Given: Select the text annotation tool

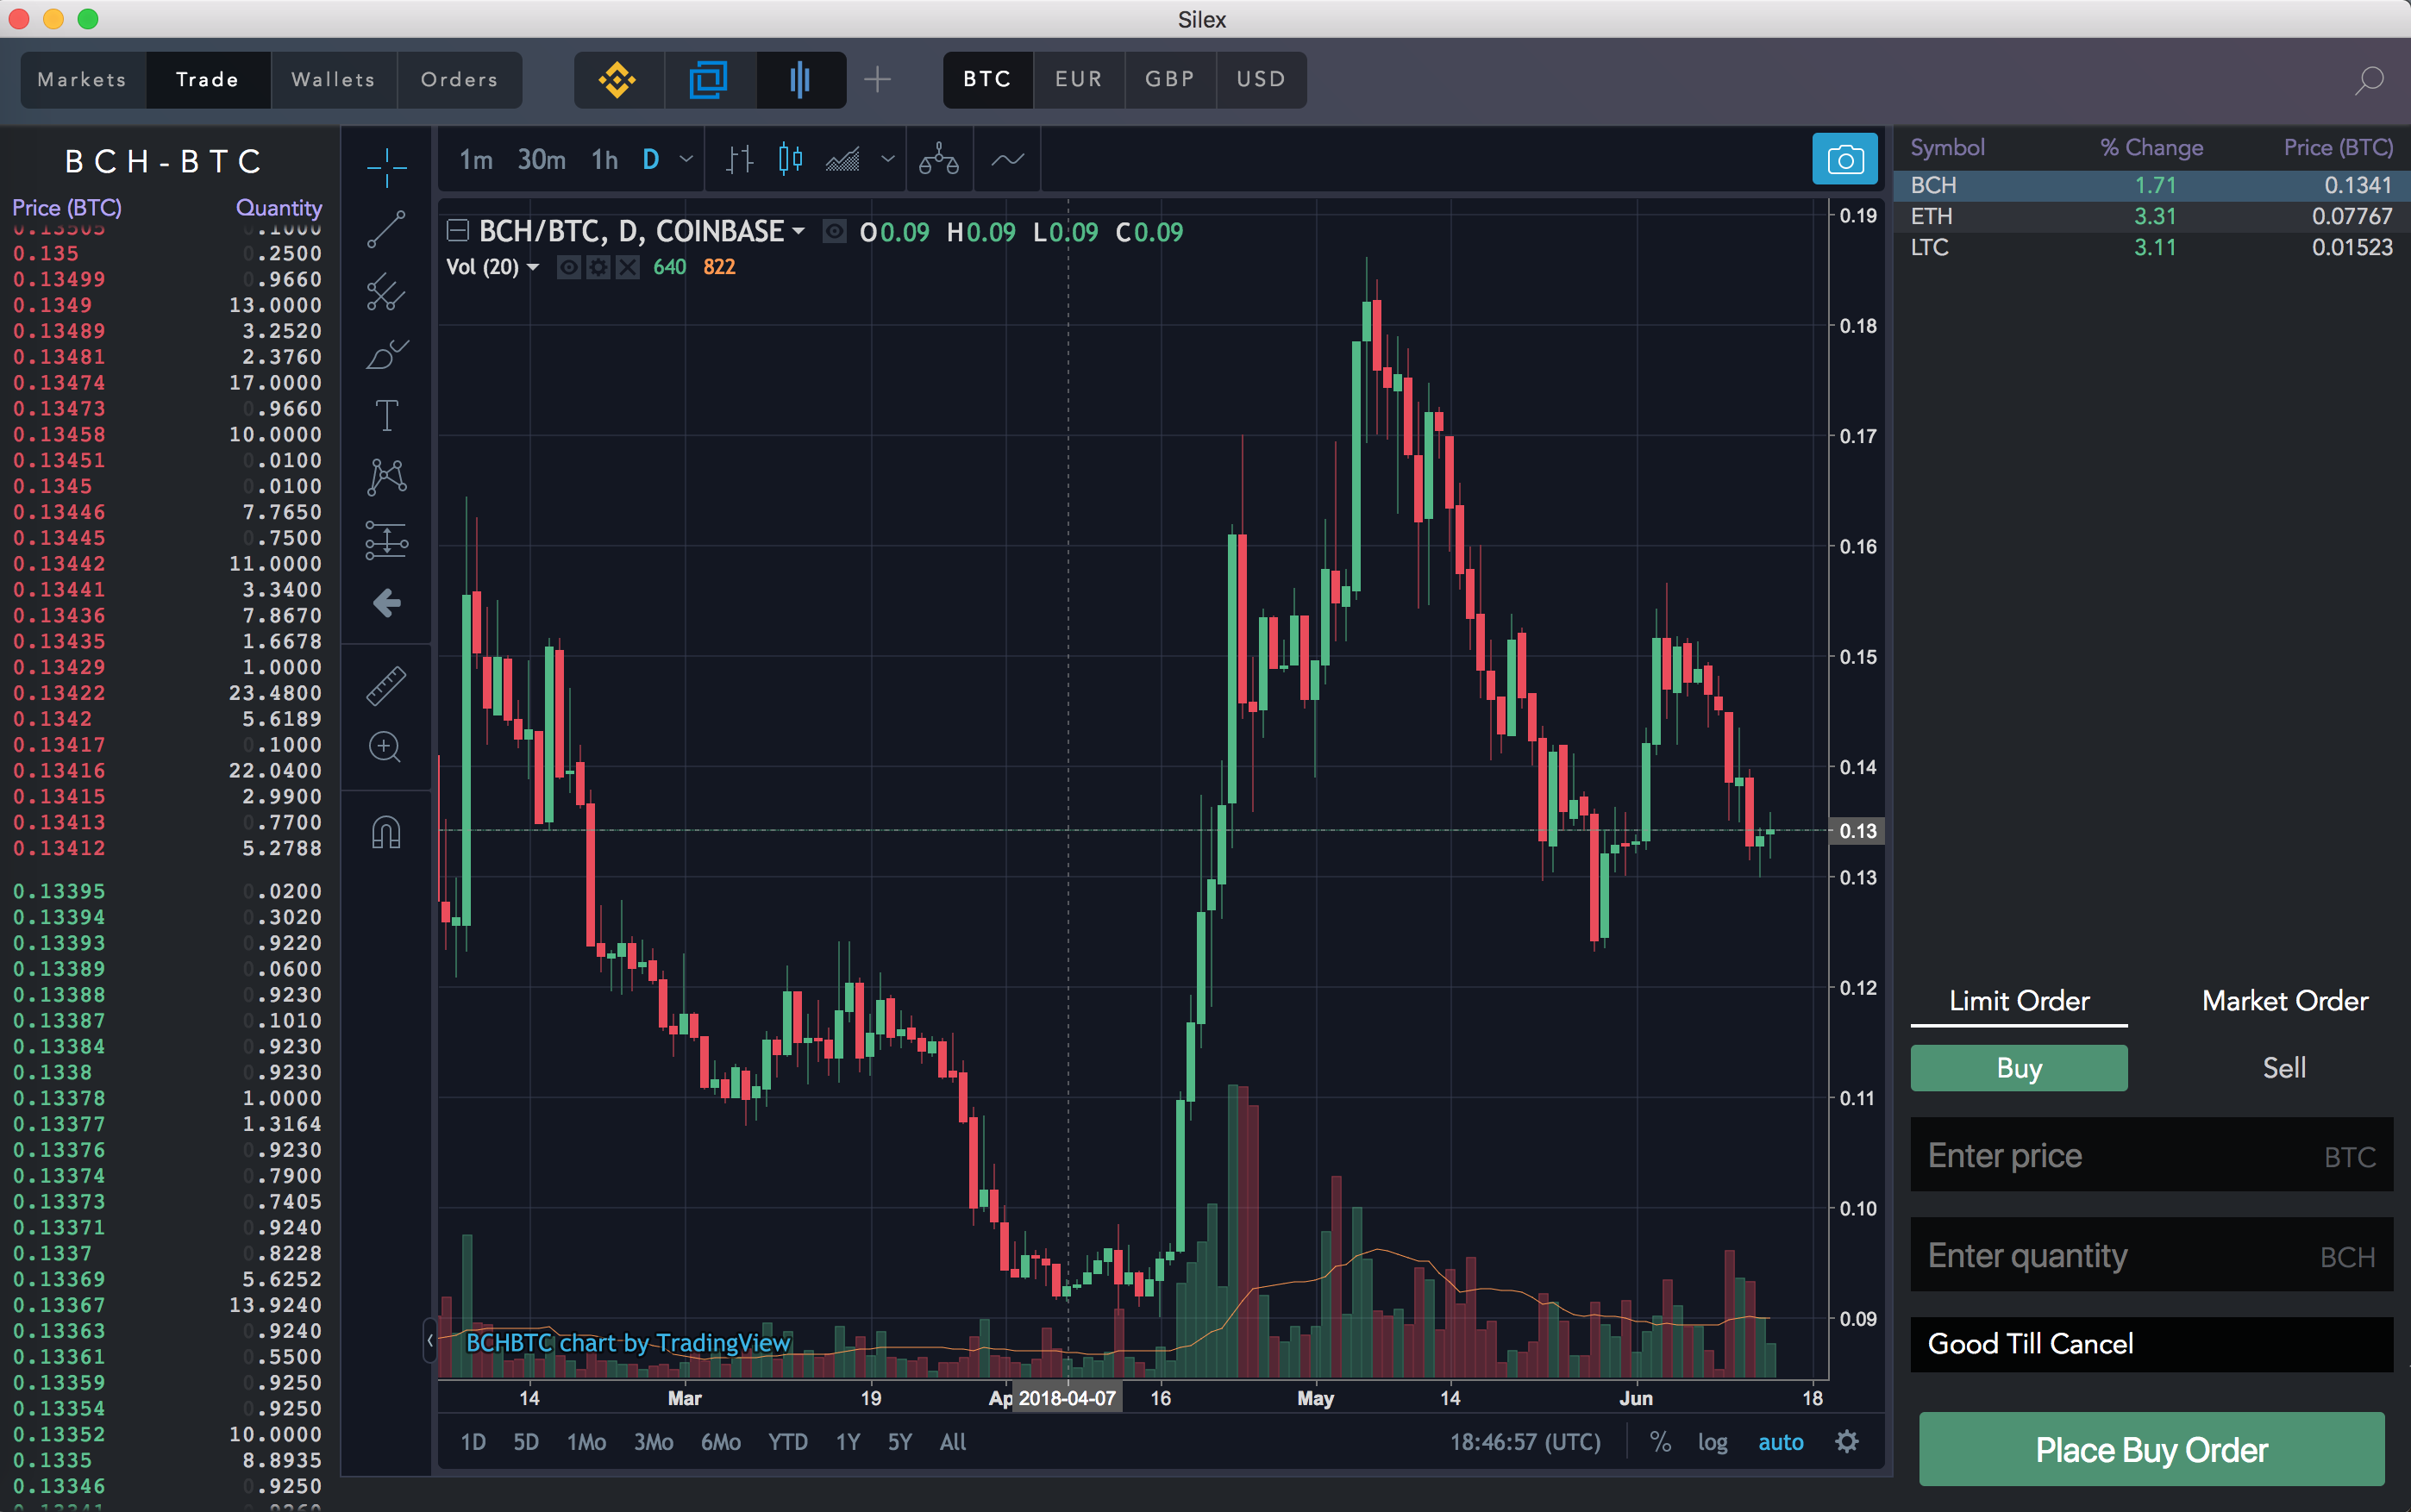Looking at the screenshot, I should (x=386, y=415).
